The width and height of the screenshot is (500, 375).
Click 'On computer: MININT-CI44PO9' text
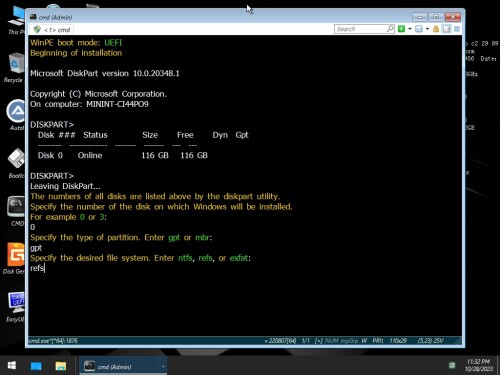(89, 104)
